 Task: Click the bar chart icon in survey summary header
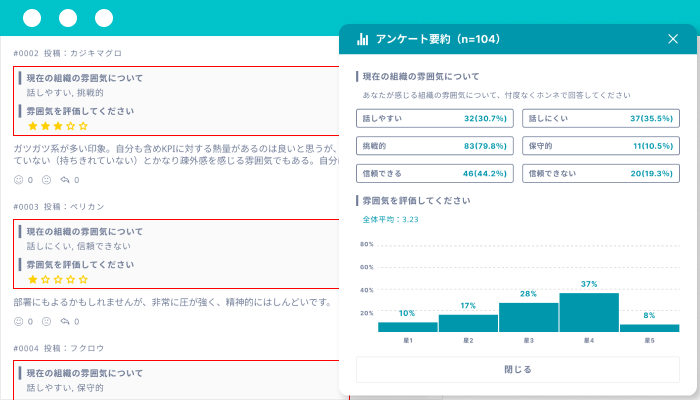[363, 39]
